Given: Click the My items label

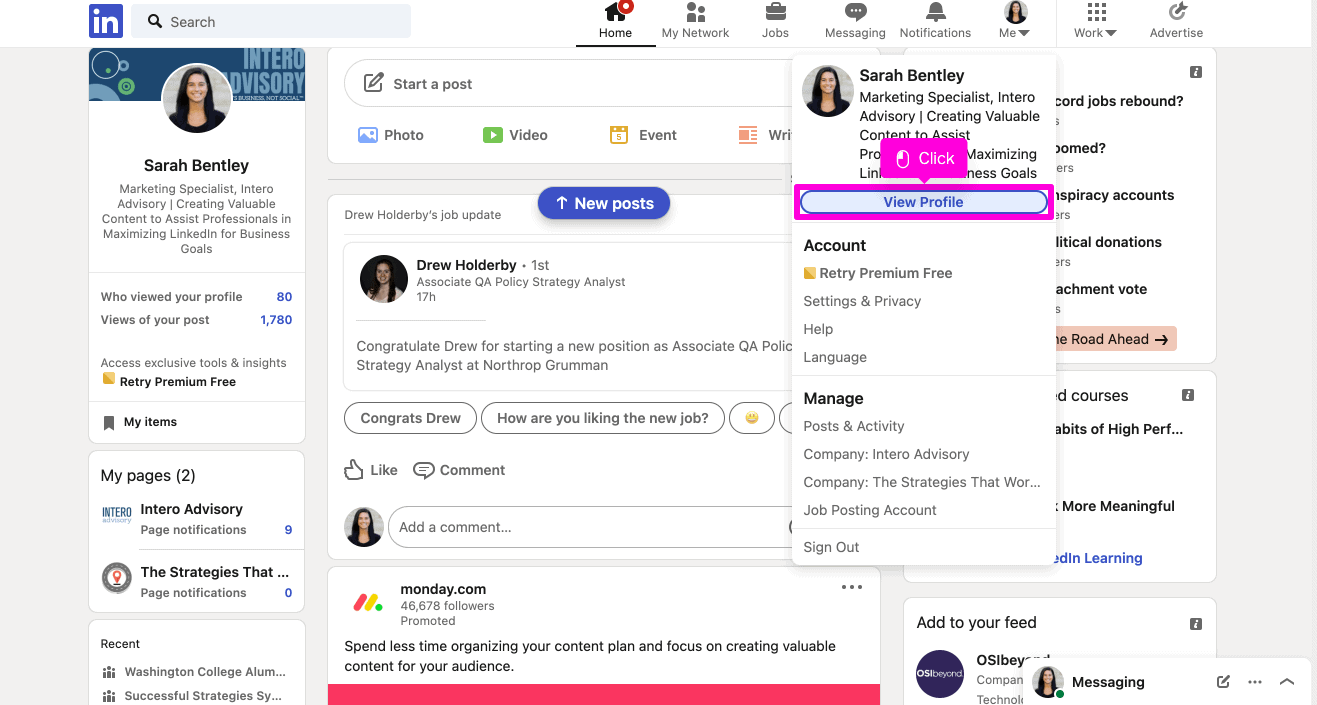Looking at the screenshot, I should click(x=150, y=422).
